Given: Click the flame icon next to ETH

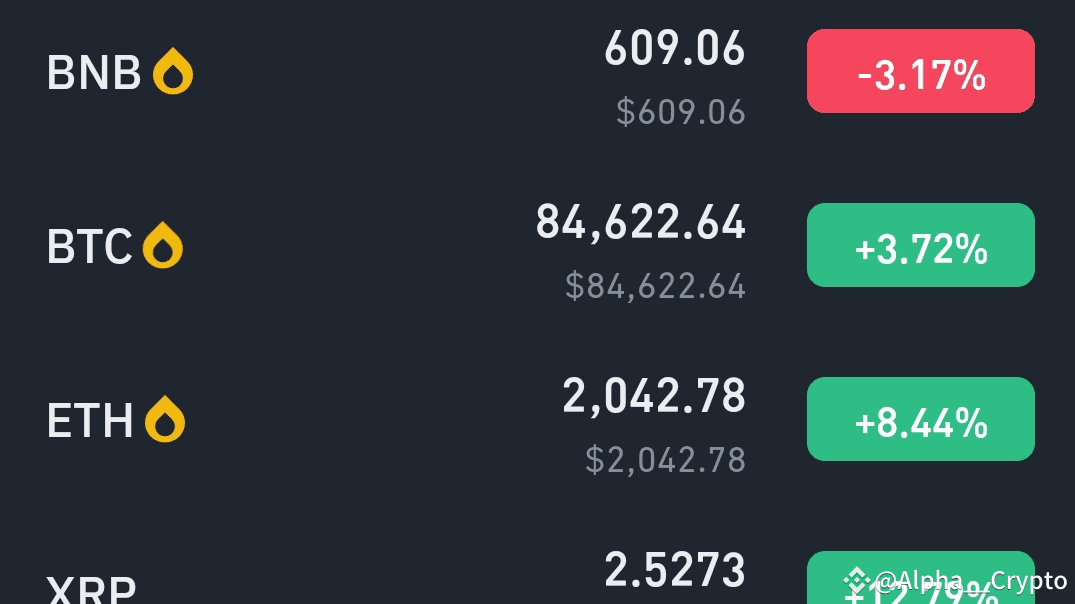Looking at the screenshot, I should click(165, 419).
